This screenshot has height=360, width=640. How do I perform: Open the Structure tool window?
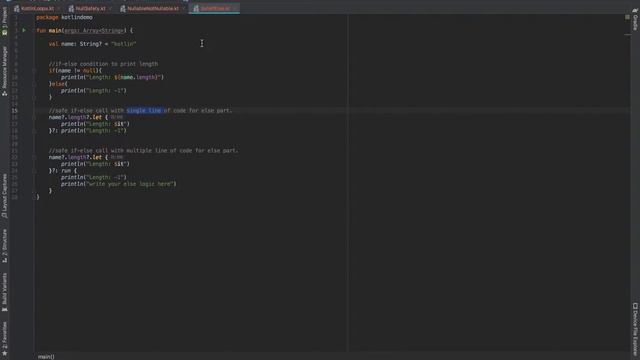pos(4,245)
